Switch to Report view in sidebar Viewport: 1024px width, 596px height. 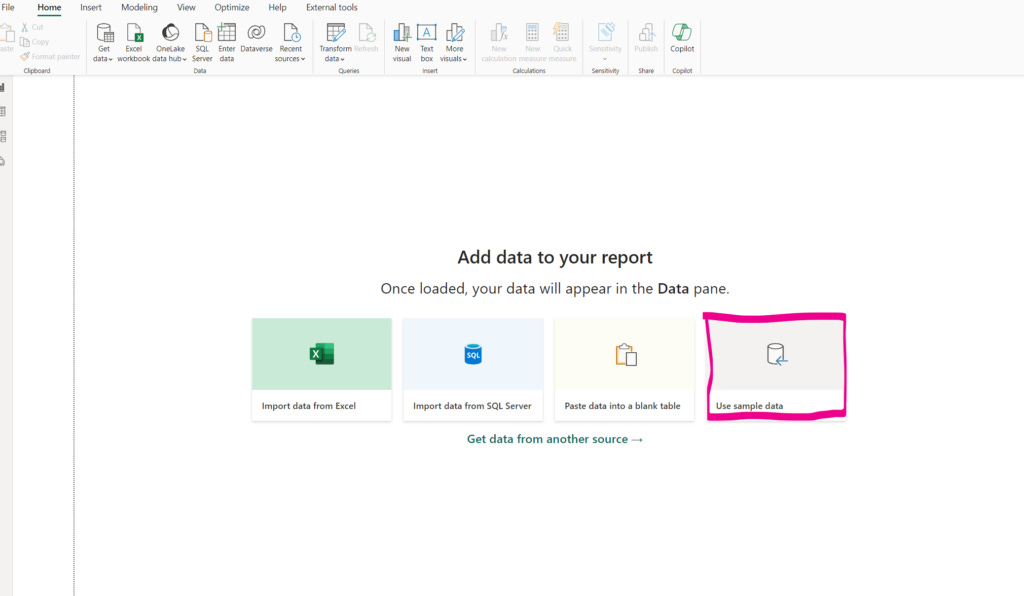pyautogui.click(x=3, y=87)
